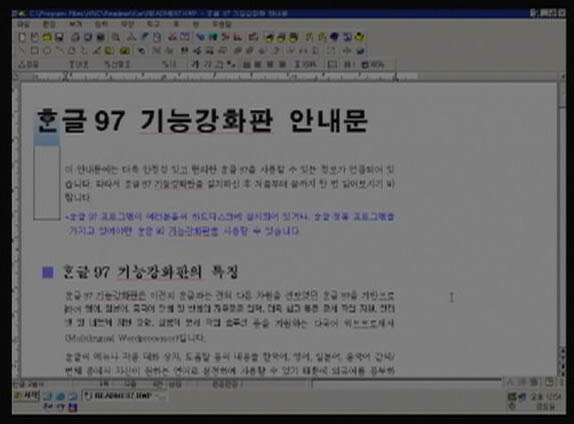Open the 편집 (Edit) menu
The image size is (574, 424).
click(49, 25)
